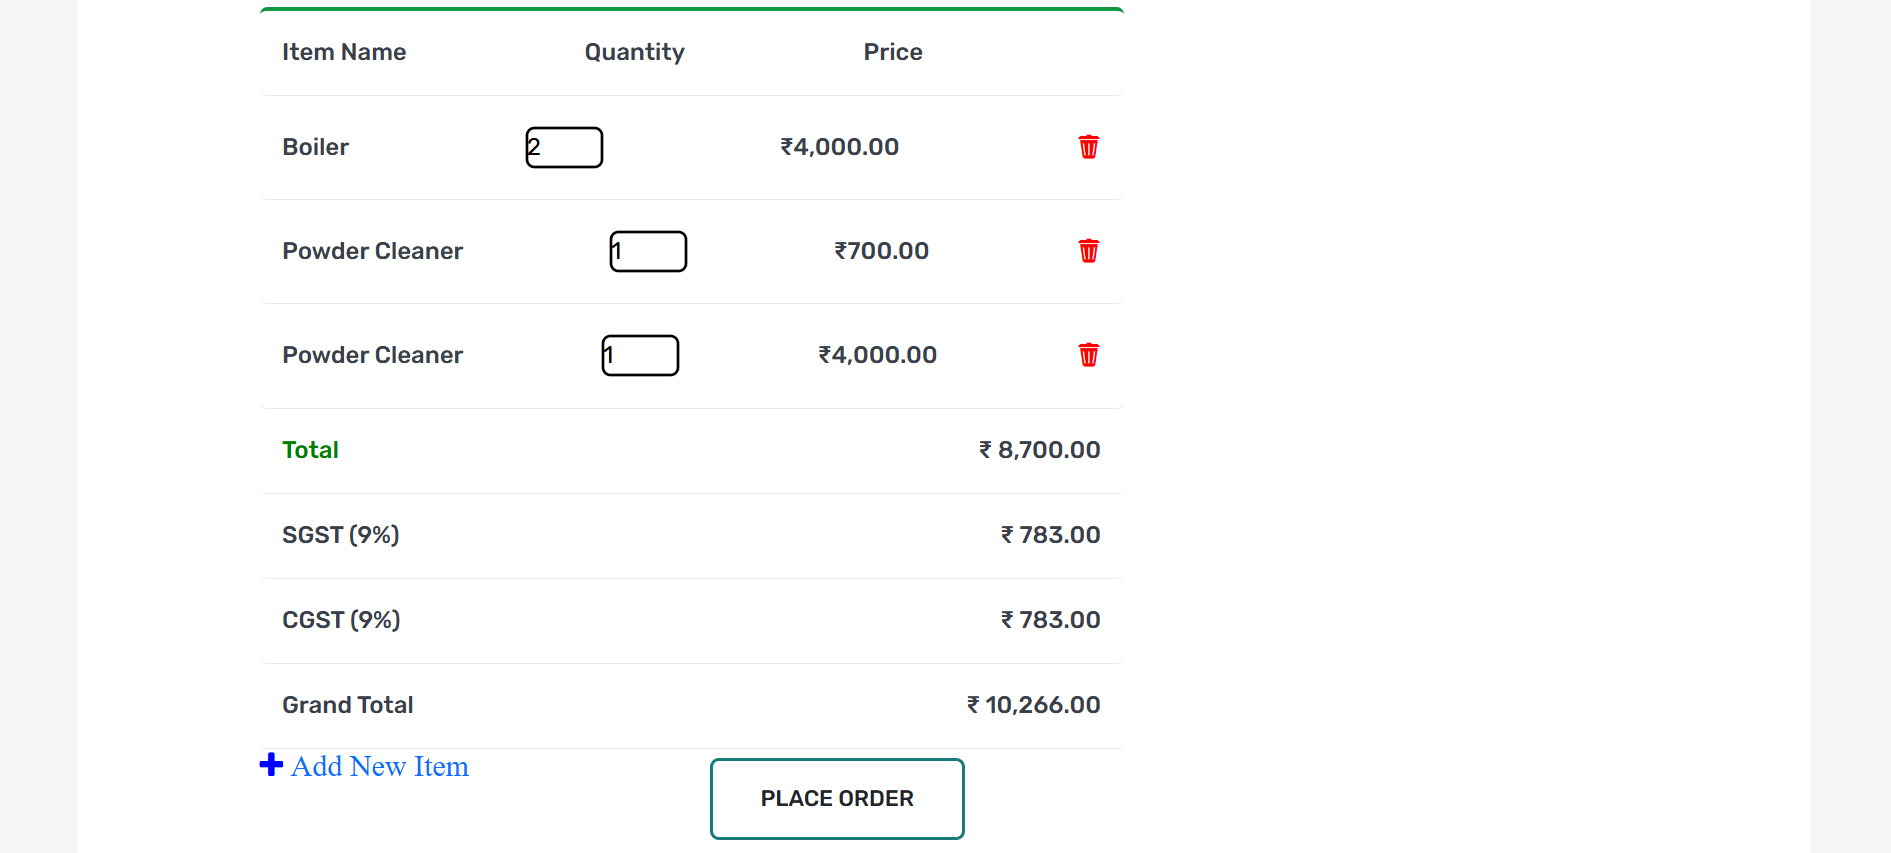The width and height of the screenshot is (1891, 853).
Task: Click the Grand Total amount ₹ 10,266.00
Action: [x=1033, y=705]
